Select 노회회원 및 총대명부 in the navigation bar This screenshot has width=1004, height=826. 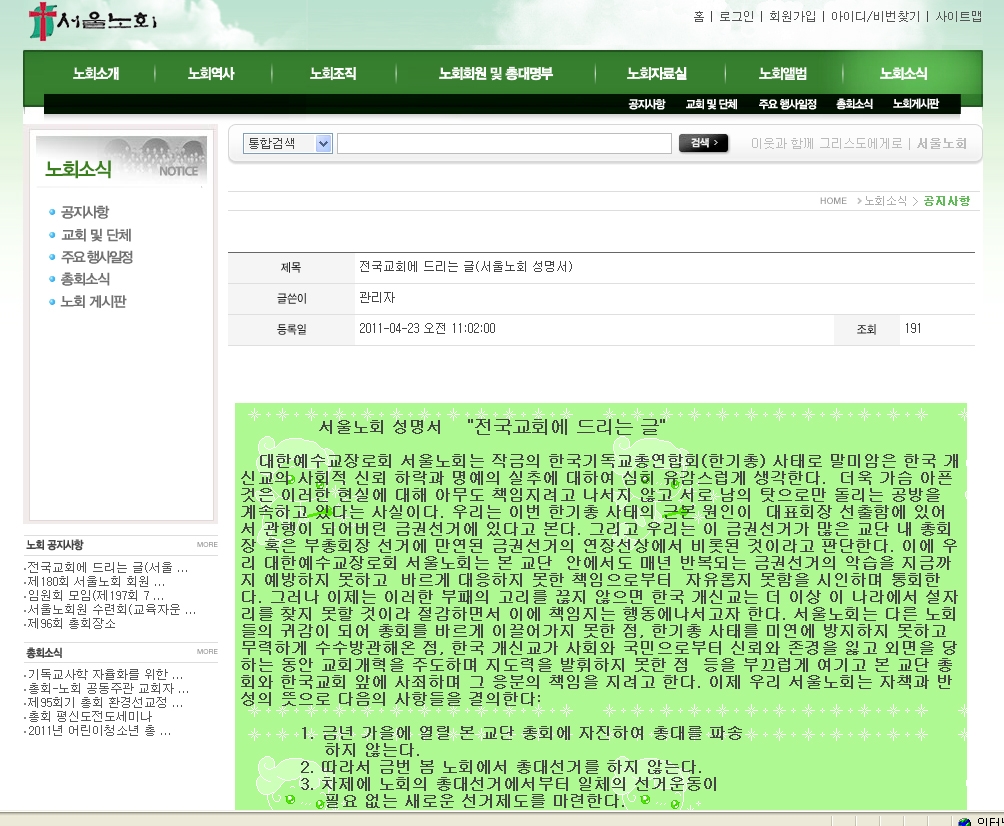[x=495, y=74]
